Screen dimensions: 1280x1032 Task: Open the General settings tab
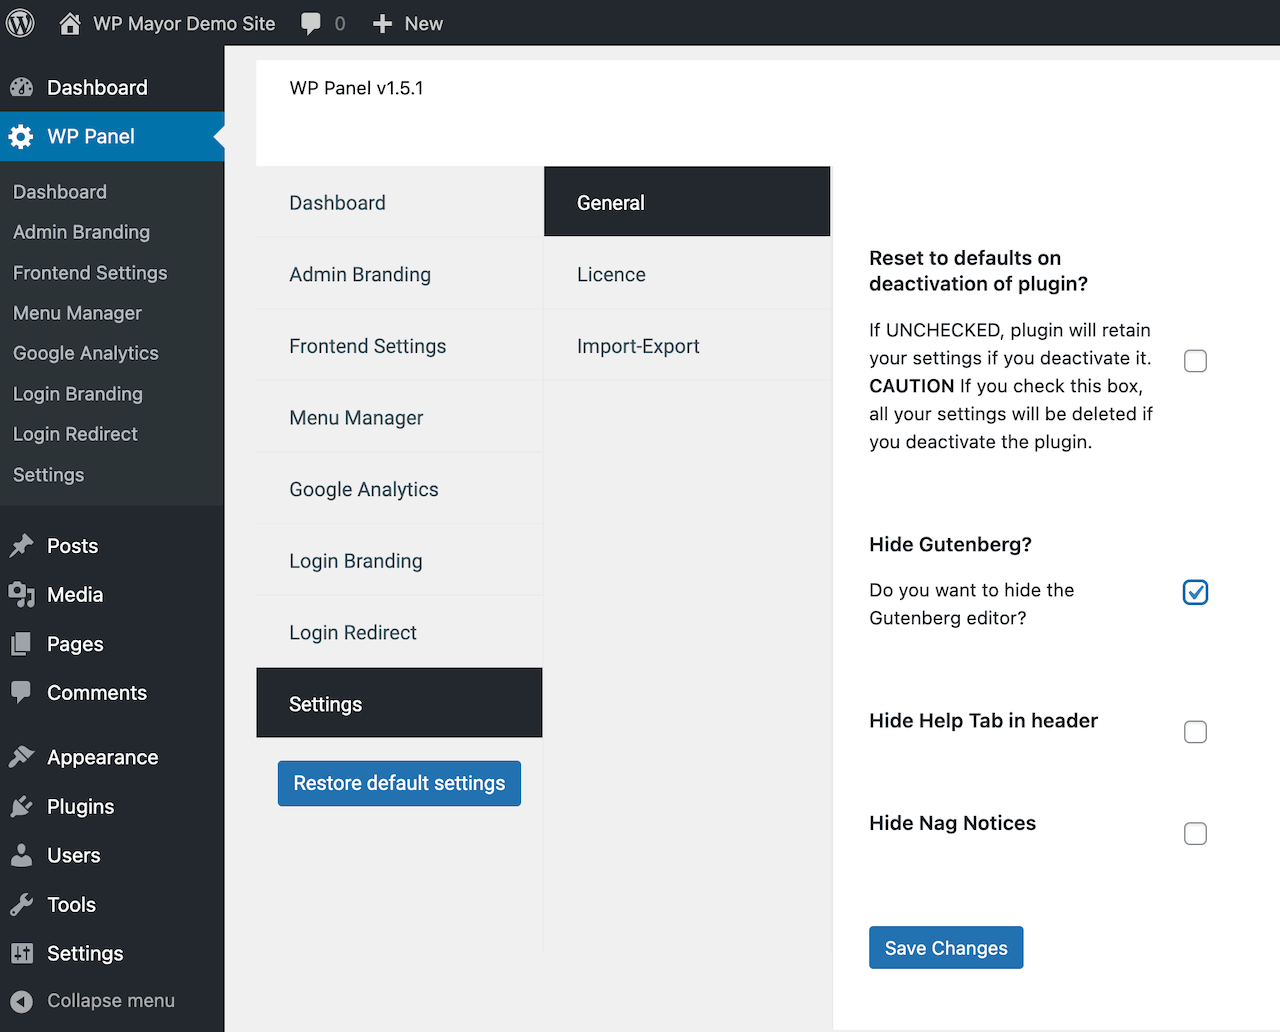coord(687,202)
